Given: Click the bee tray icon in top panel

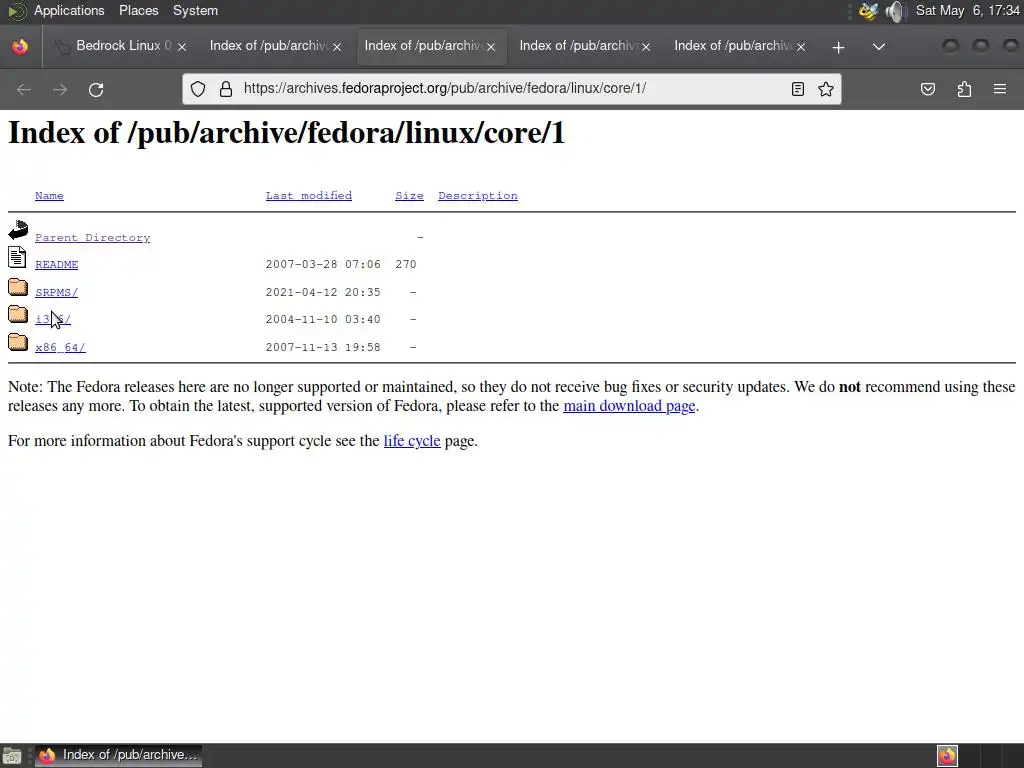Looking at the screenshot, I should coord(868,11).
